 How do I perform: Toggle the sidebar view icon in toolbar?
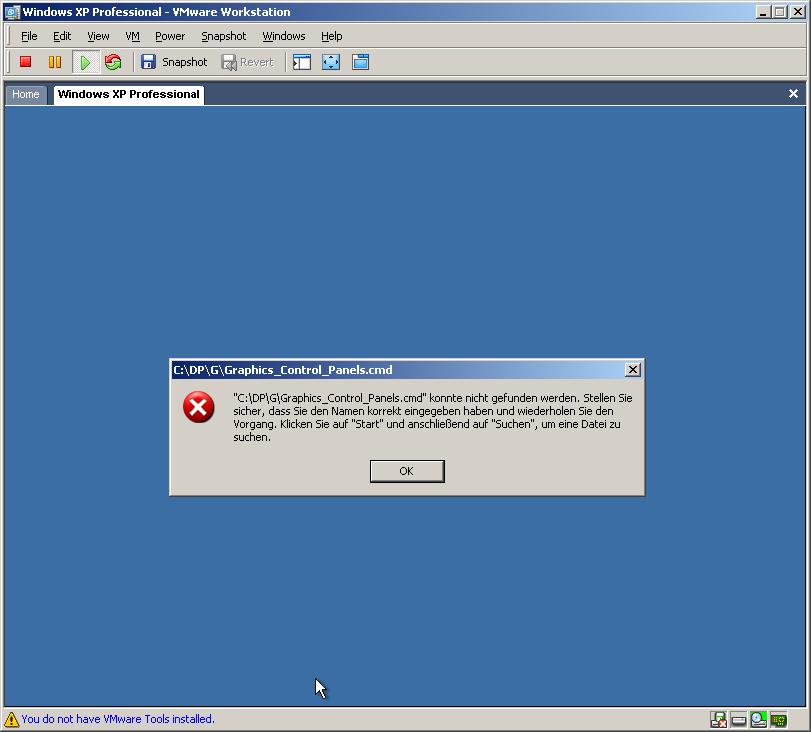(302, 62)
